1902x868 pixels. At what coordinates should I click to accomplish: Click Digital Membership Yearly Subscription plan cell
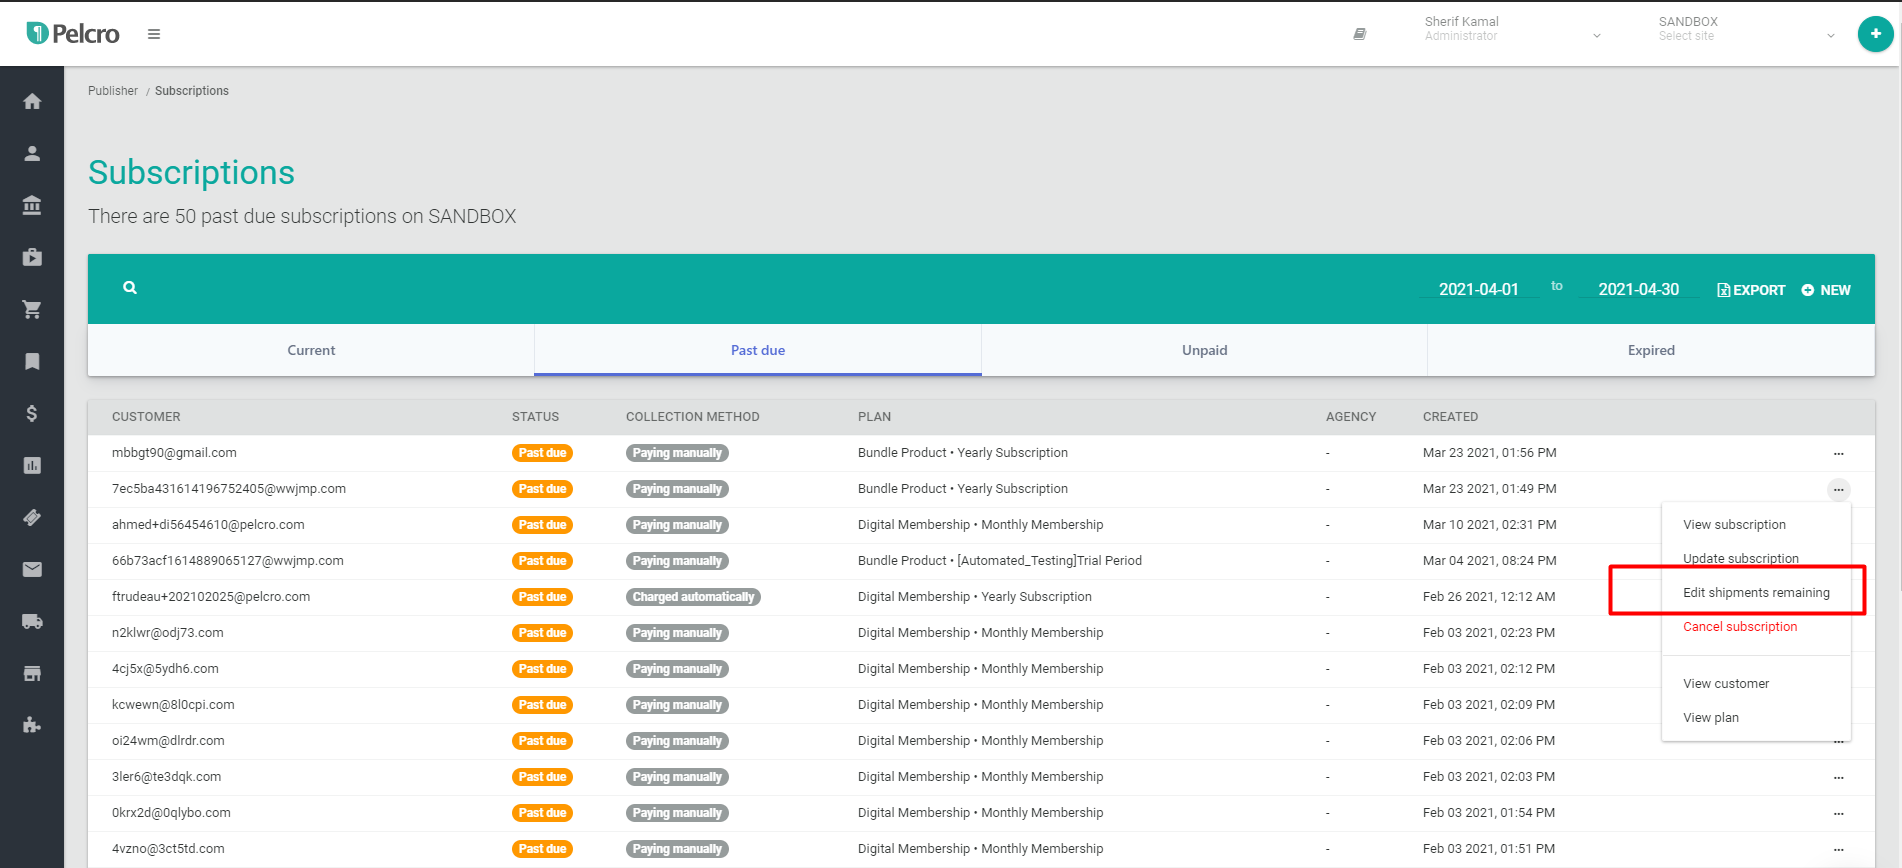coord(975,597)
